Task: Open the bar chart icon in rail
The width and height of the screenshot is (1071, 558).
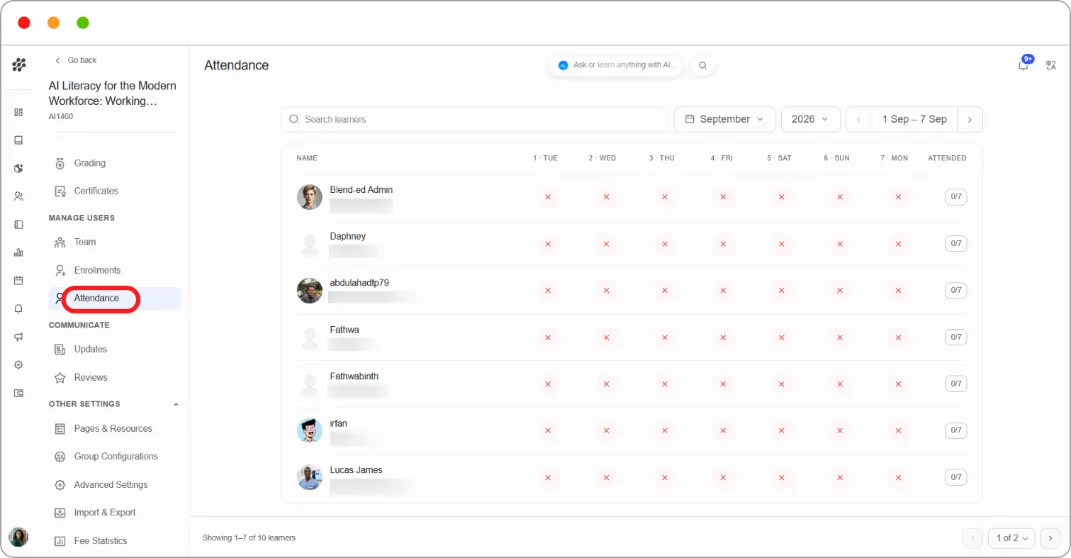Action: (x=18, y=253)
